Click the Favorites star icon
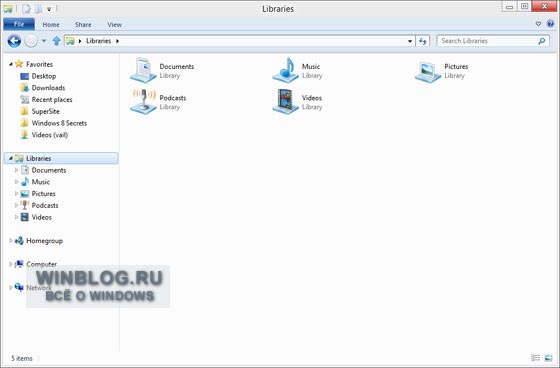Viewport: 560px width, 368px height. coord(19,64)
